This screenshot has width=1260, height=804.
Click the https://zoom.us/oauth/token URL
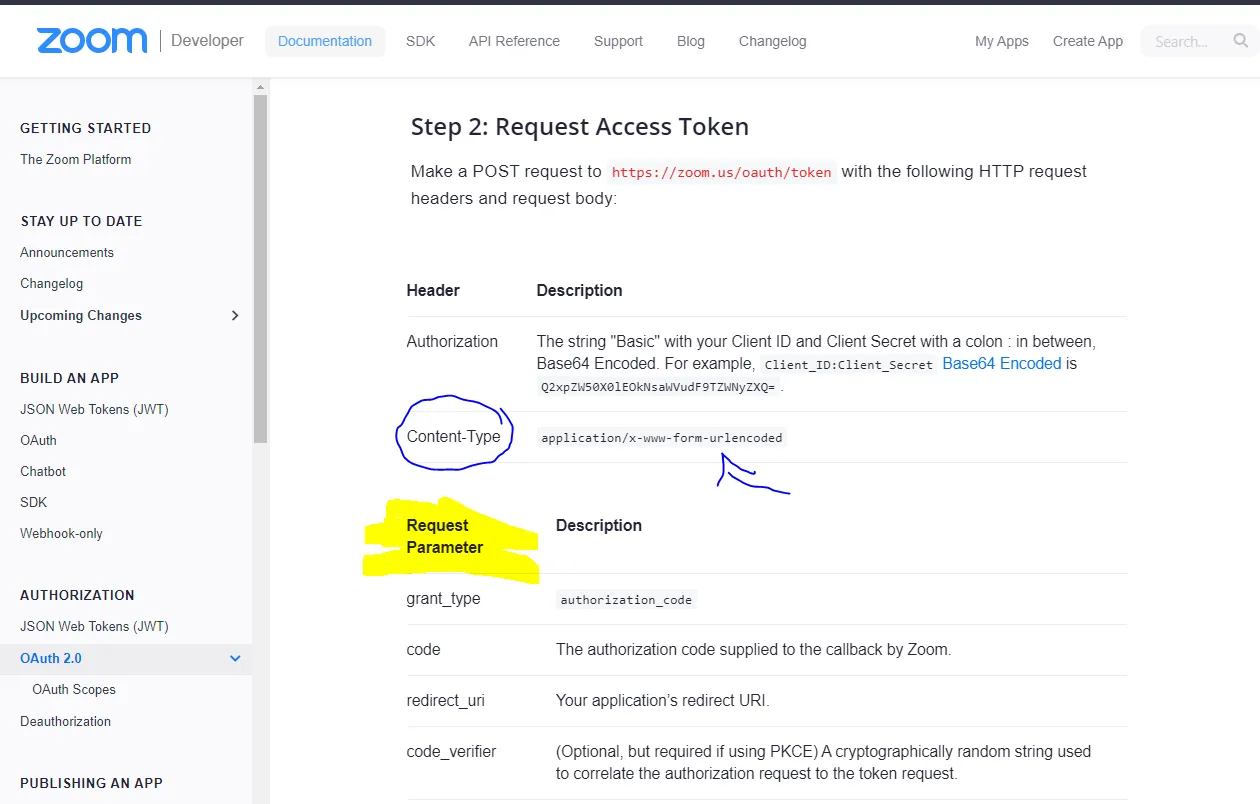(x=722, y=172)
